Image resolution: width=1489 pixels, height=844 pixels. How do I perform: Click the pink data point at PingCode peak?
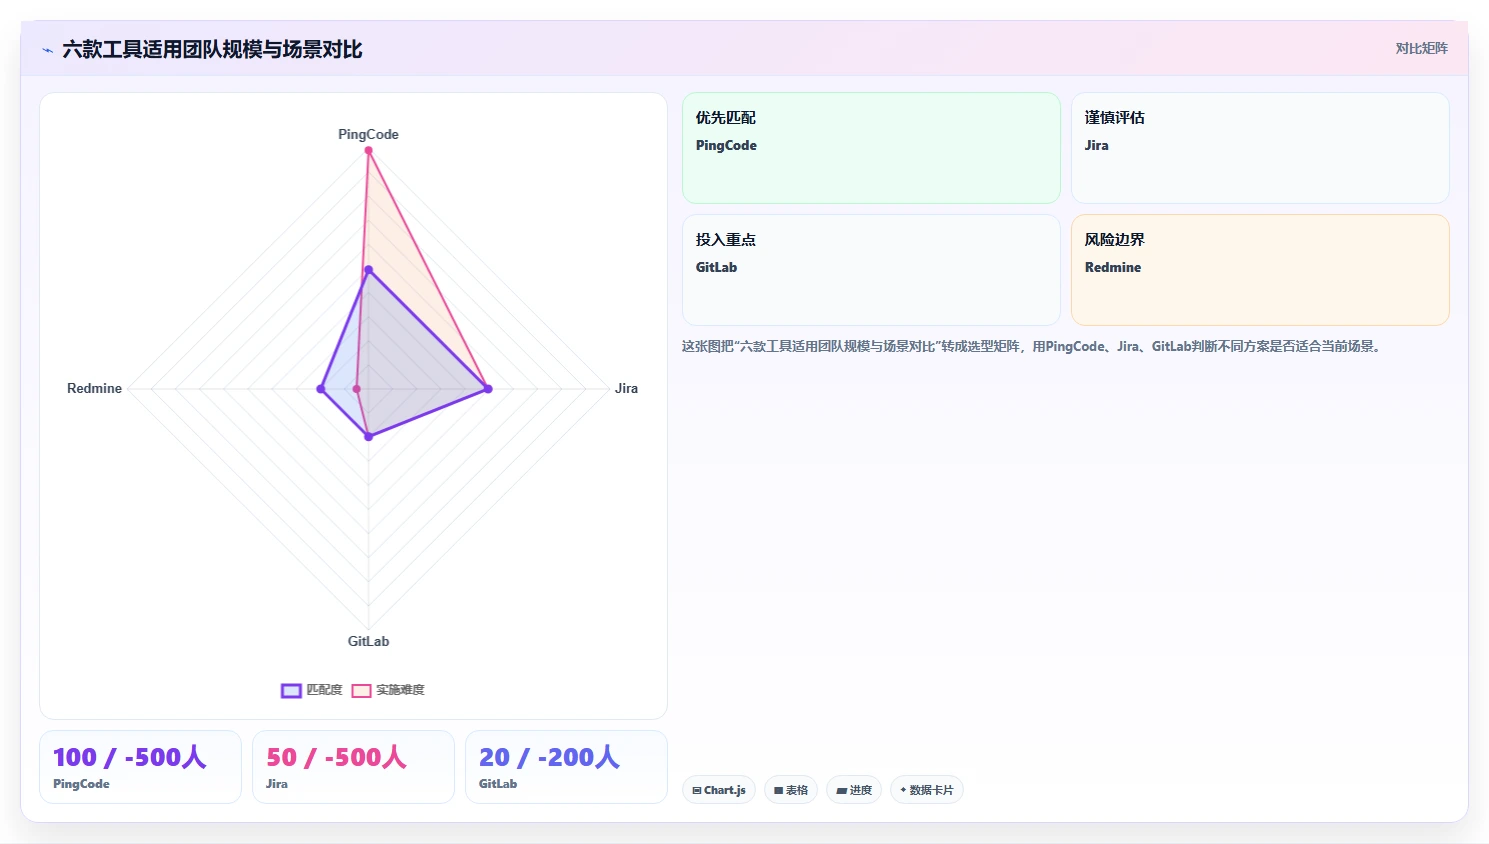pyautogui.click(x=368, y=150)
